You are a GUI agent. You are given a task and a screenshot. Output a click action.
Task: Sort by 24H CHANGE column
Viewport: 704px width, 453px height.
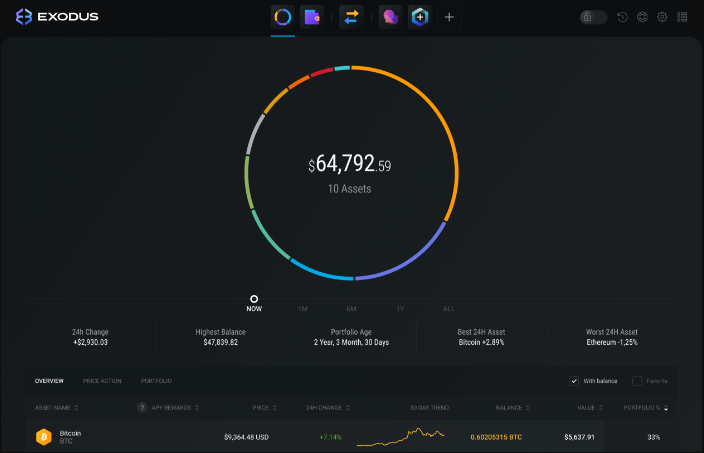(x=328, y=408)
